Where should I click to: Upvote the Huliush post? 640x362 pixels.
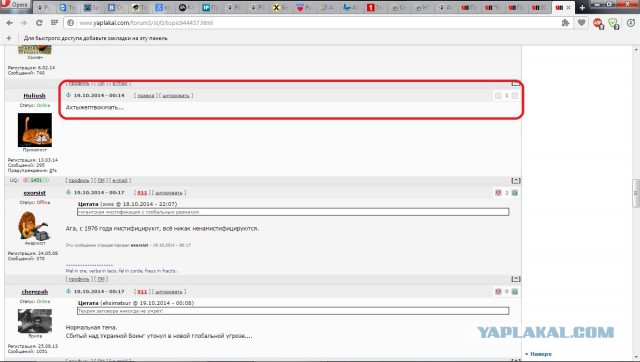click(x=515, y=95)
